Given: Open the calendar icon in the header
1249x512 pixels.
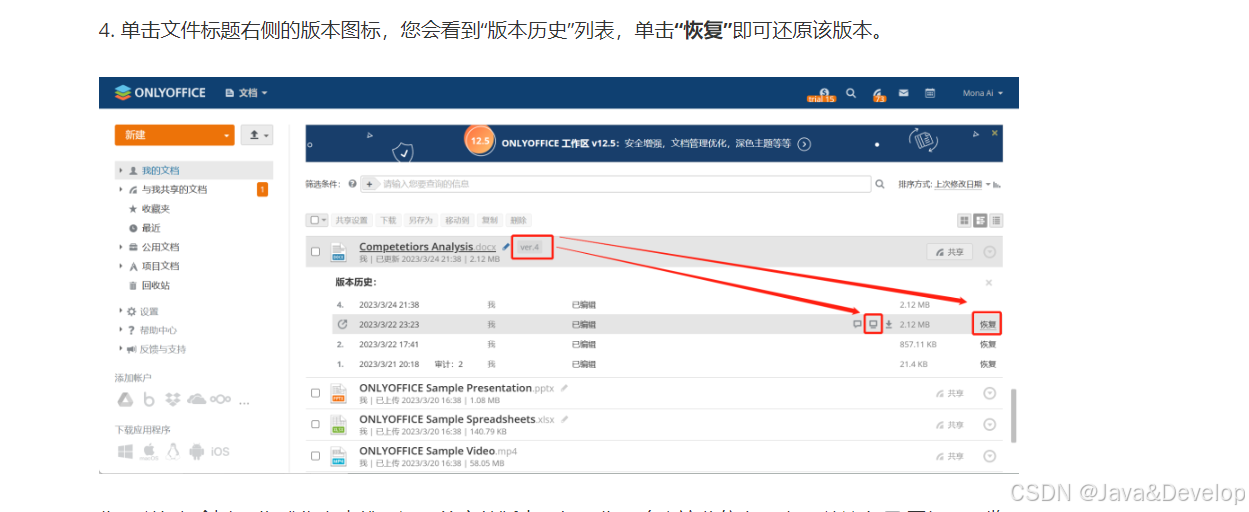Looking at the screenshot, I should tap(930, 93).
